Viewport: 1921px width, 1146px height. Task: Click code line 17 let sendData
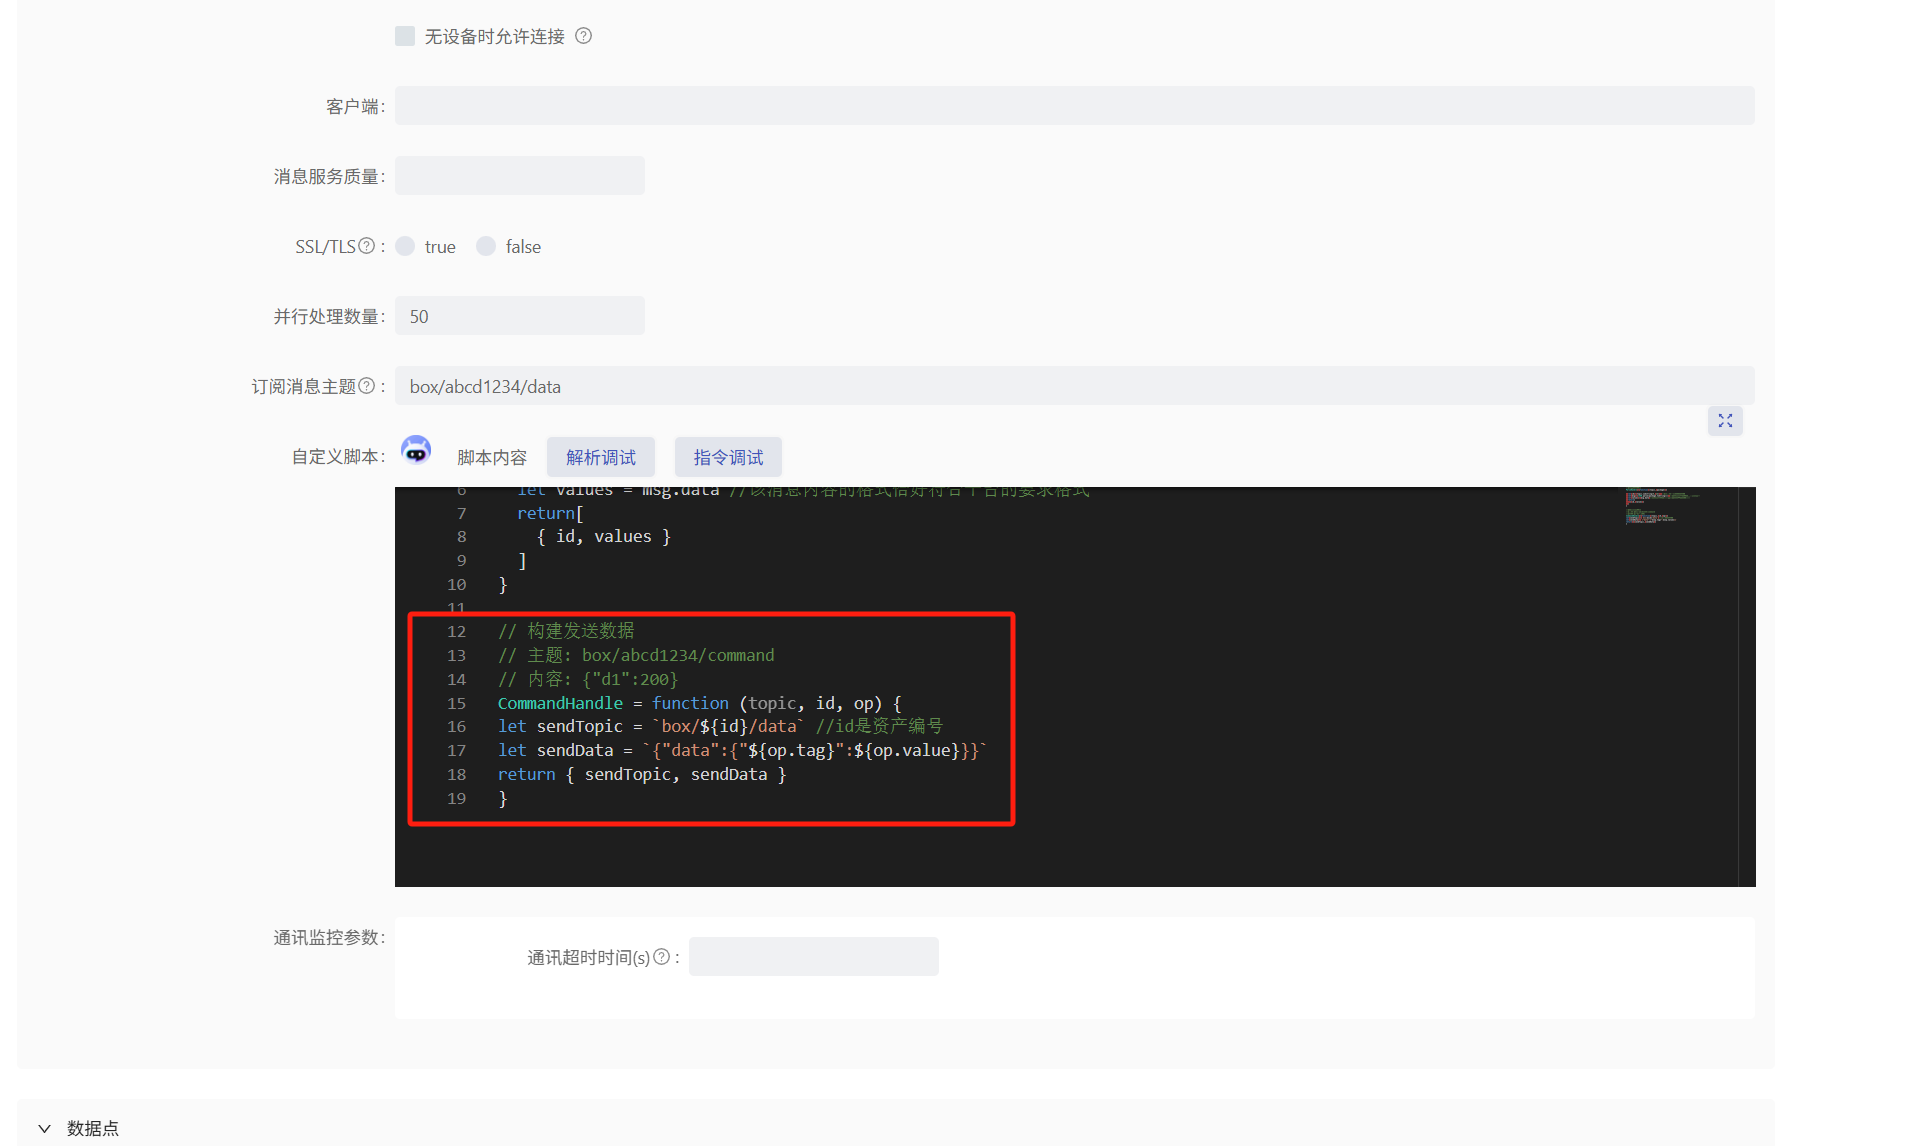click(x=742, y=750)
